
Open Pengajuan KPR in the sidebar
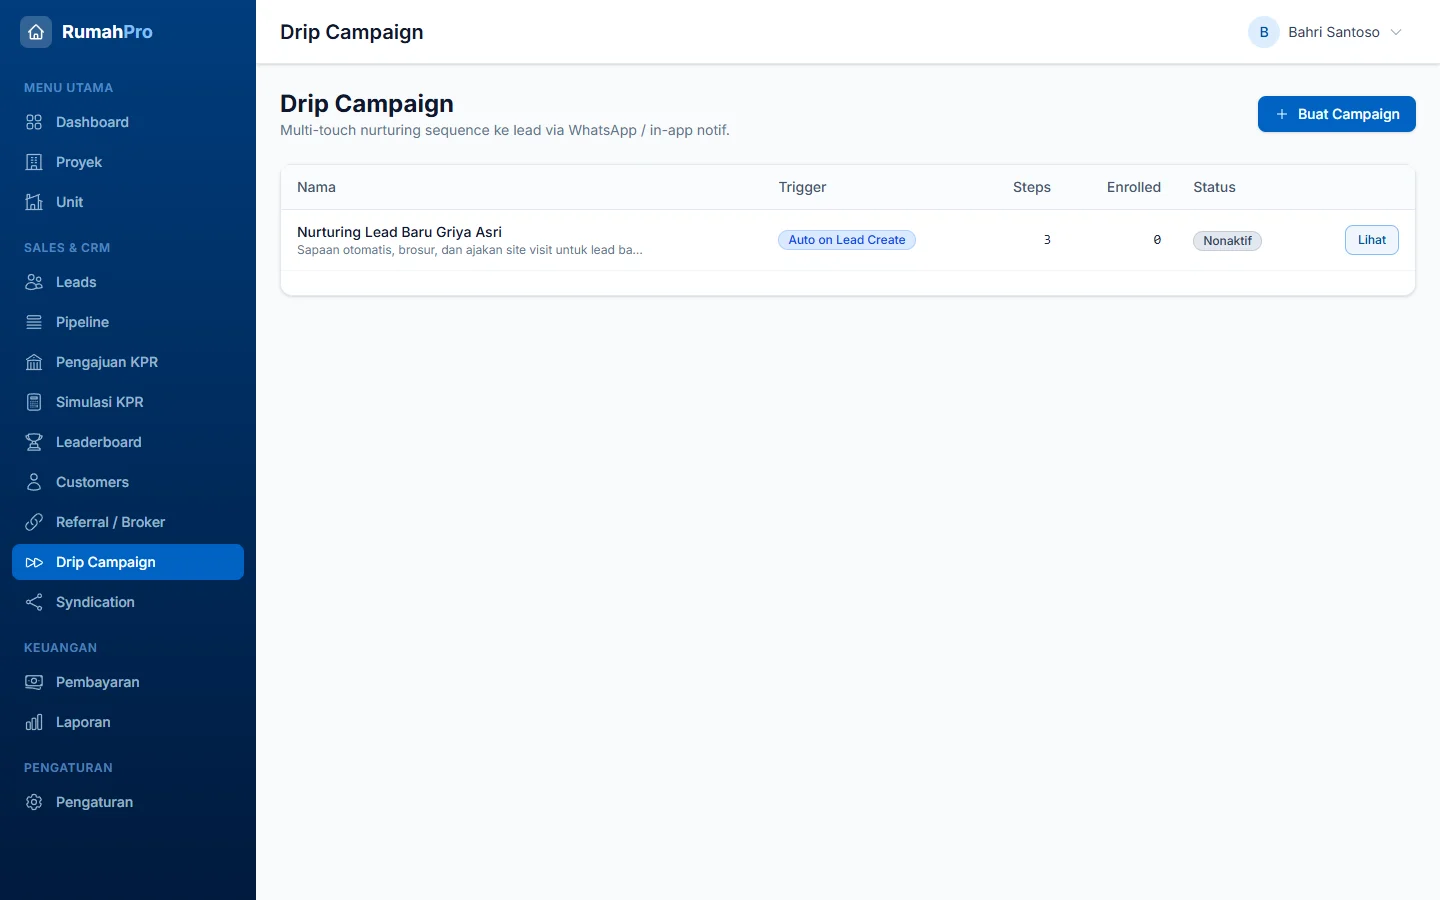[x=128, y=362]
